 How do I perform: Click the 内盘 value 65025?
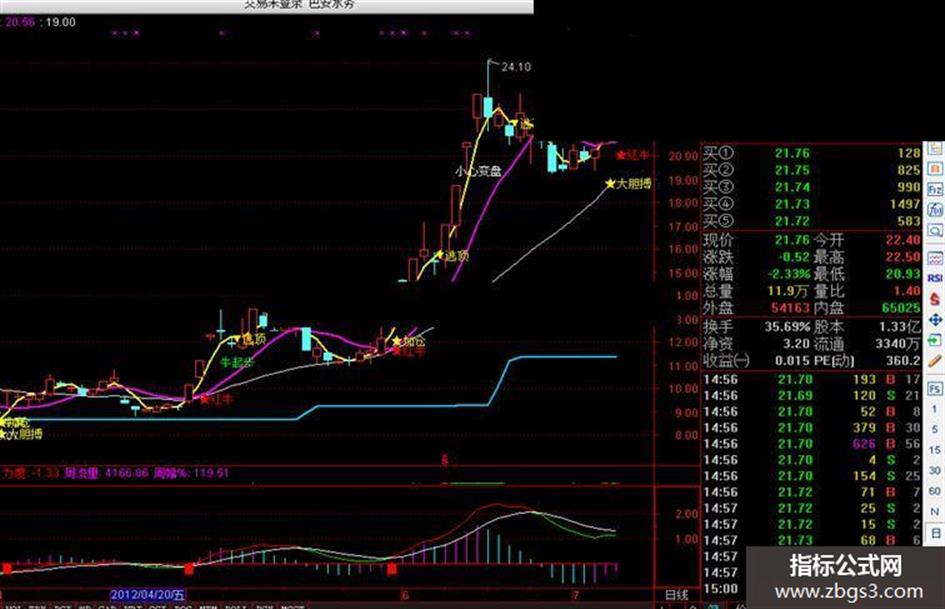901,308
